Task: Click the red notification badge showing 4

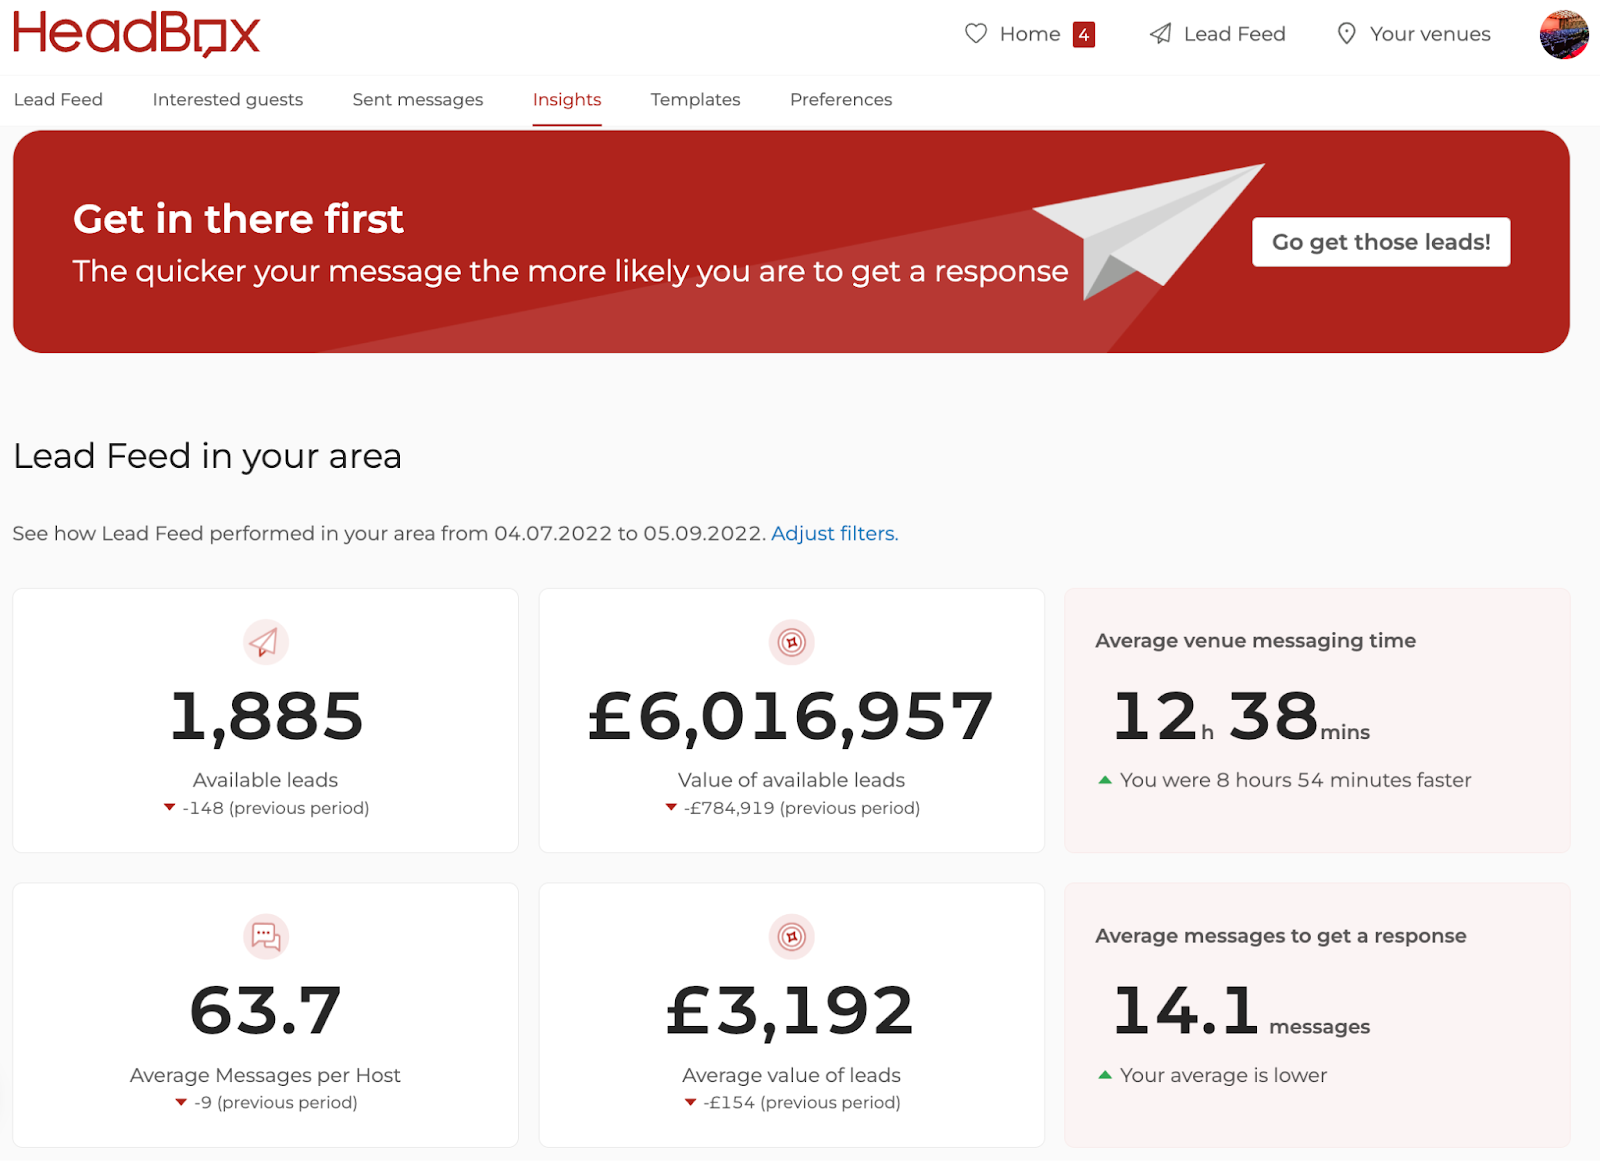Action: 1084,35
